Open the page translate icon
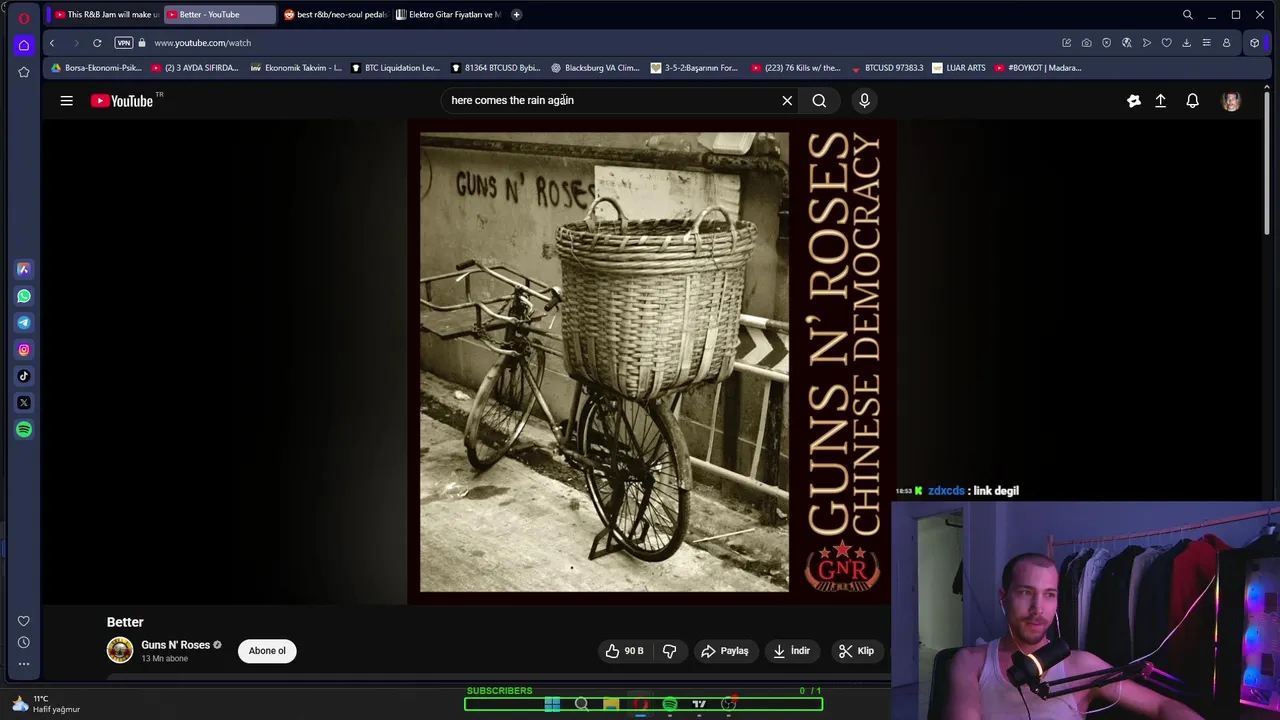1280x720 pixels. pyautogui.click(x=1126, y=43)
